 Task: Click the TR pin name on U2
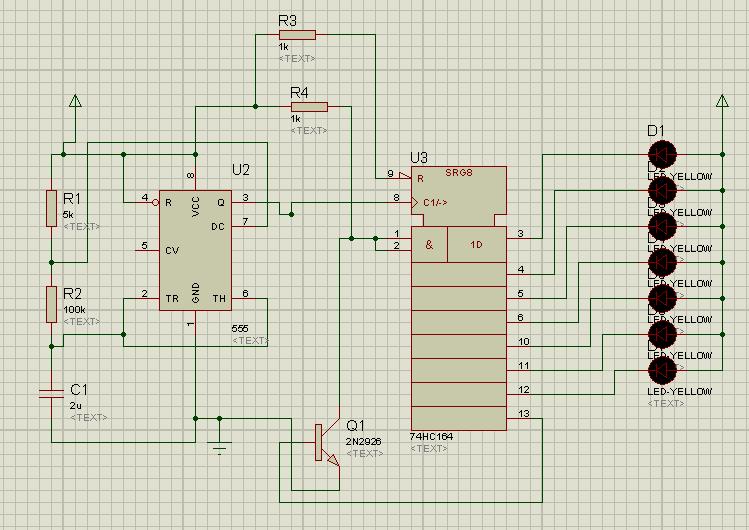(172, 298)
